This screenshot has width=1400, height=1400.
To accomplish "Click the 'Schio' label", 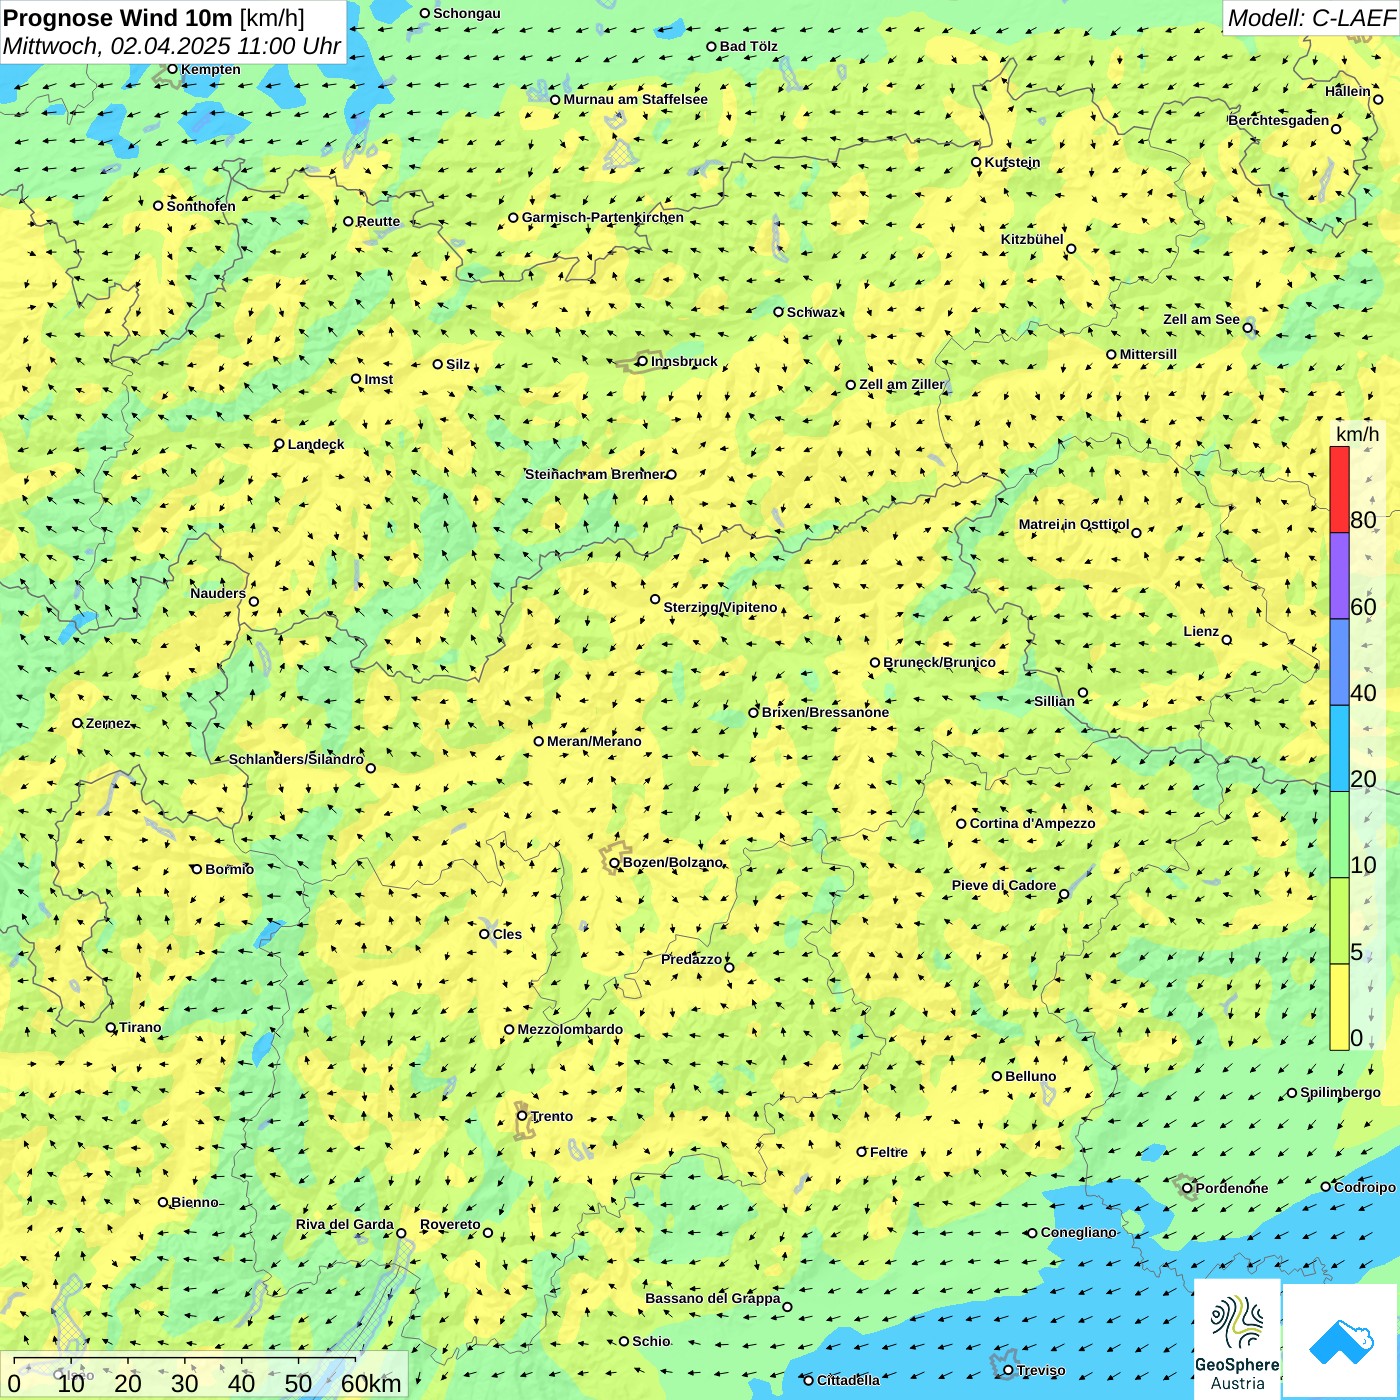I will (651, 1341).
